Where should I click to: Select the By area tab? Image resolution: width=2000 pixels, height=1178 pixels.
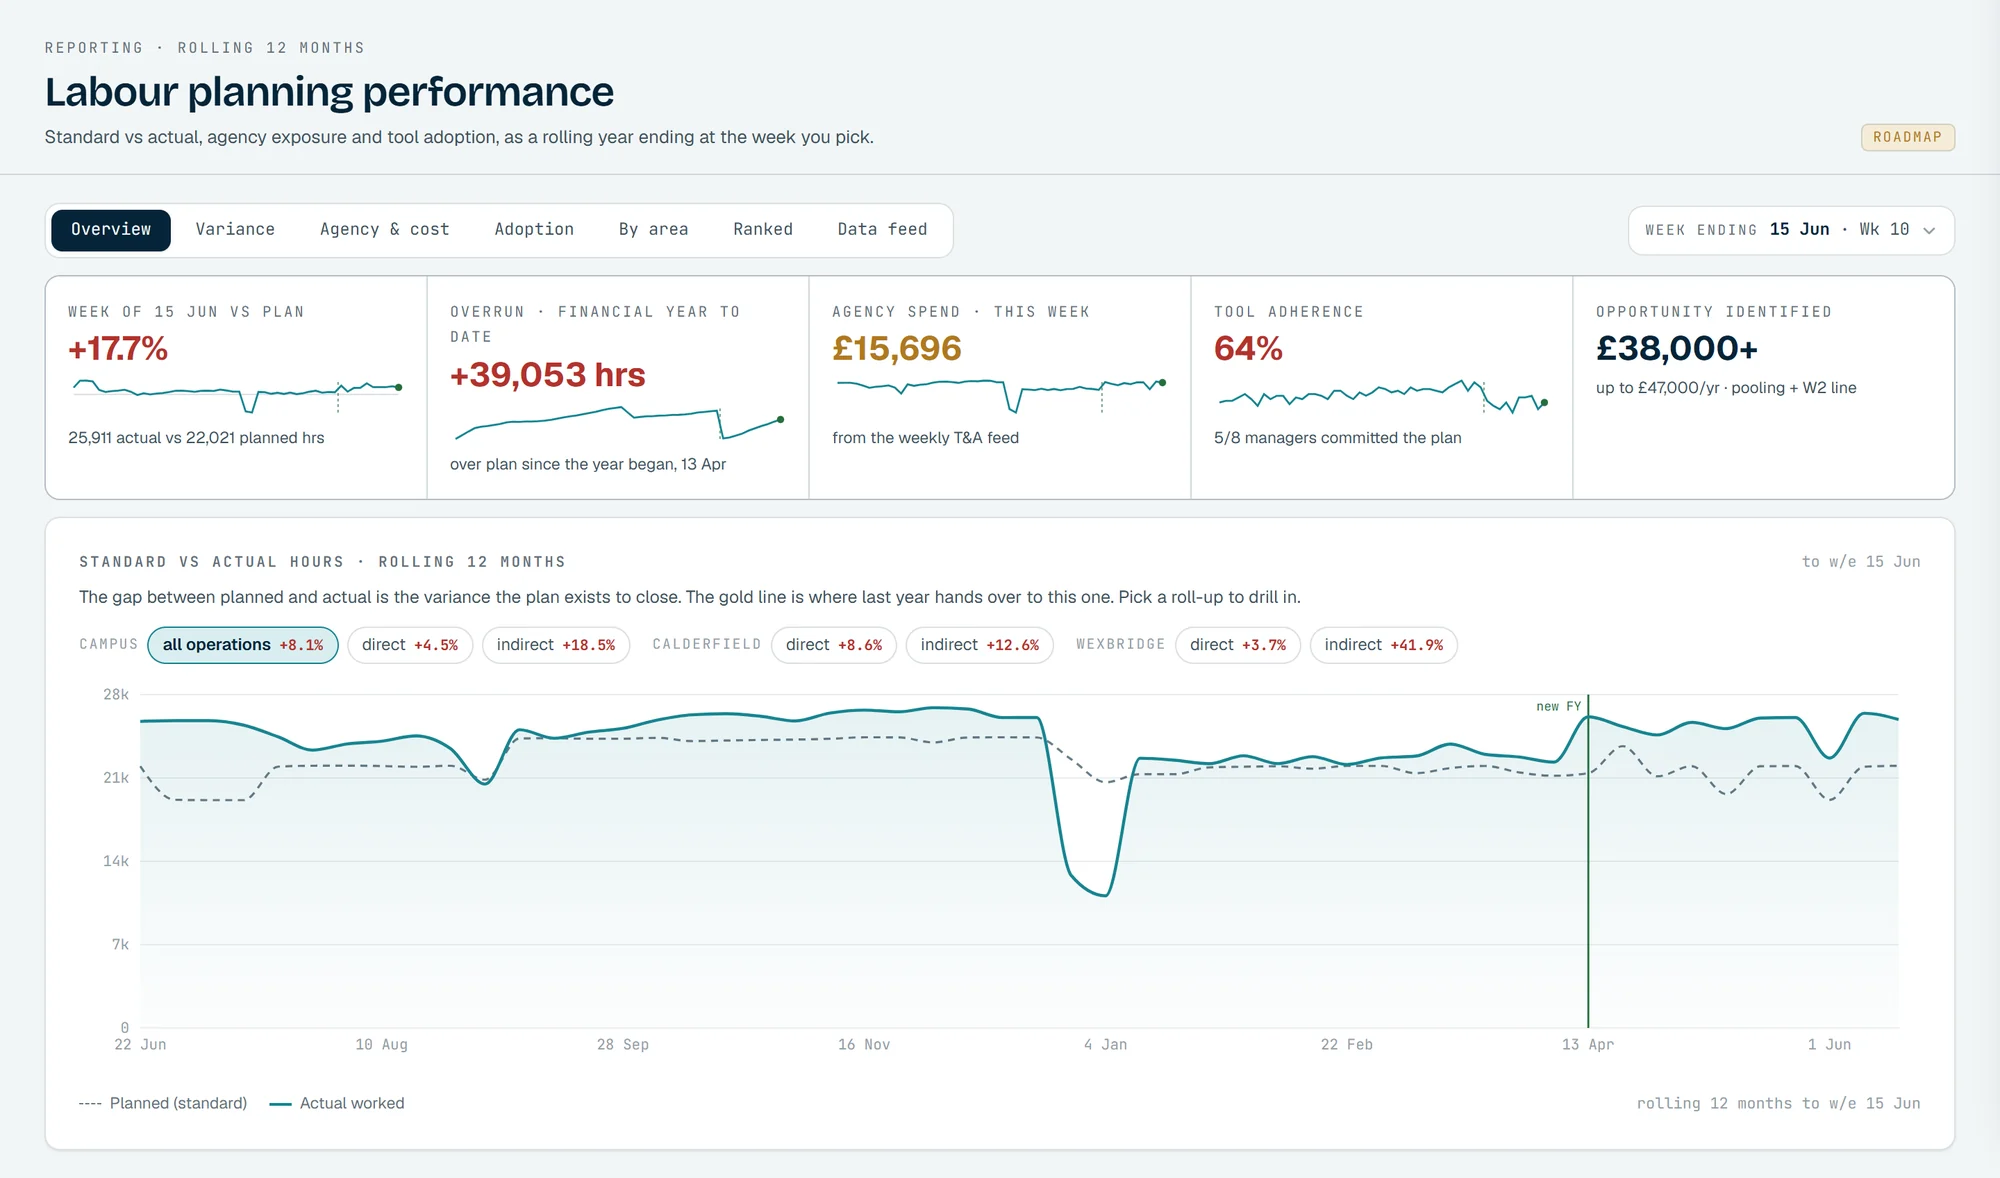[654, 230]
